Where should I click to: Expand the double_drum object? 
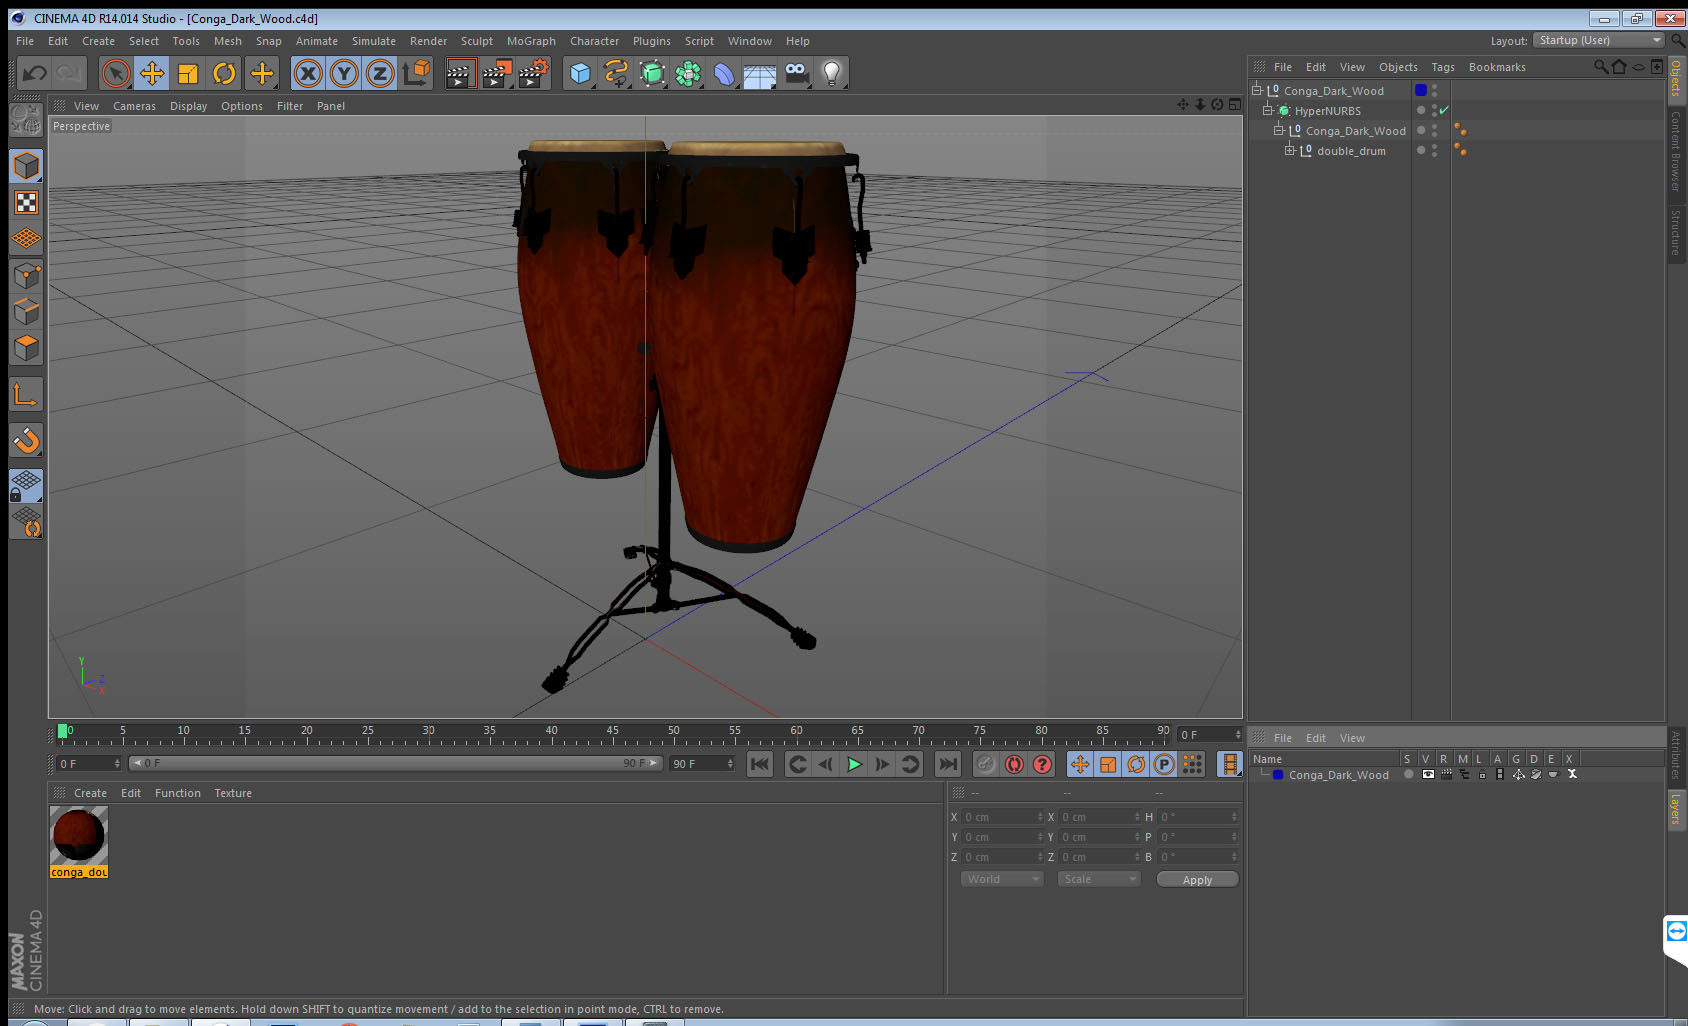pyautogui.click(x=1290, y=150)
